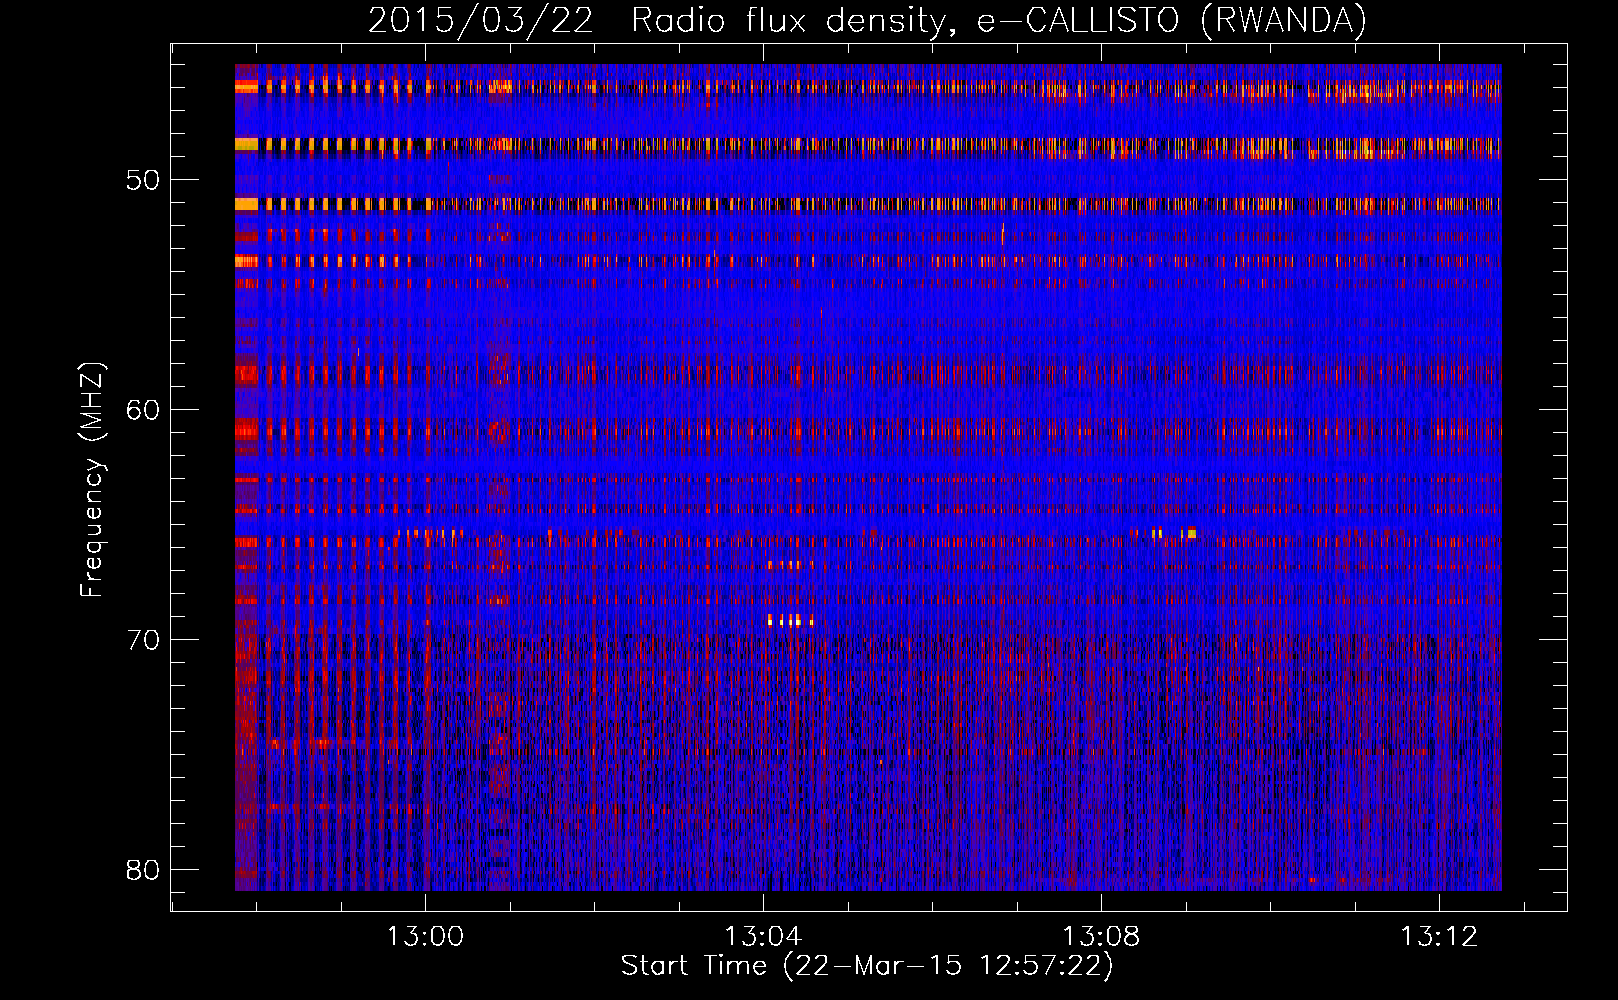The width and height of the screenshot is (1618, 1000).
Task: Click the 13:00 time tick label
Action: click(x=426, y=937)
